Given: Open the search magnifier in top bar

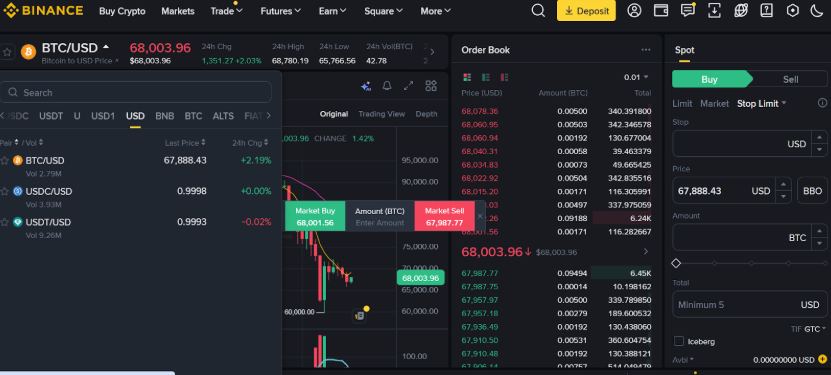Looking at the screenshot, I should [538, 11].
